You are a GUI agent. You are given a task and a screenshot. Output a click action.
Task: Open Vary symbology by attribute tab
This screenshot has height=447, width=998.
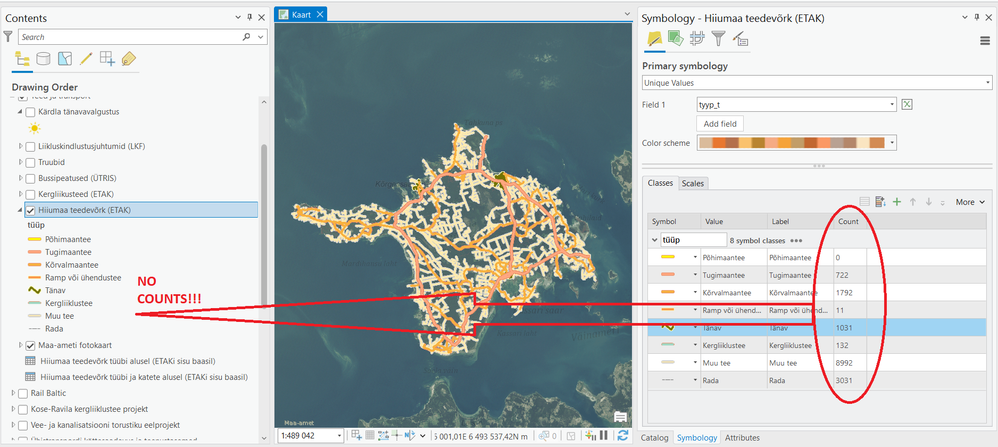[675, 39]
